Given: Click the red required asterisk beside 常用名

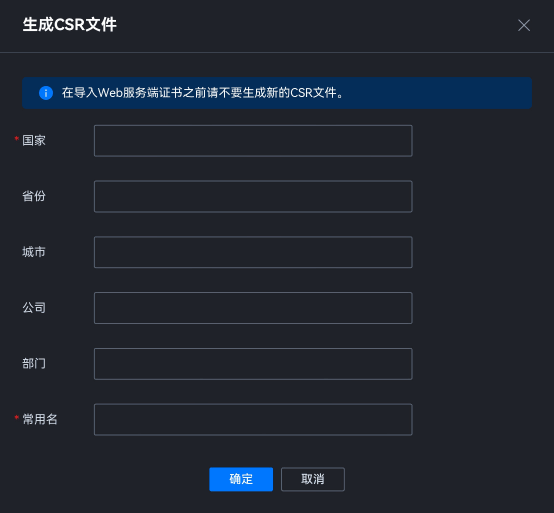Looking at the screenshot, I should (x=17, y=418).
